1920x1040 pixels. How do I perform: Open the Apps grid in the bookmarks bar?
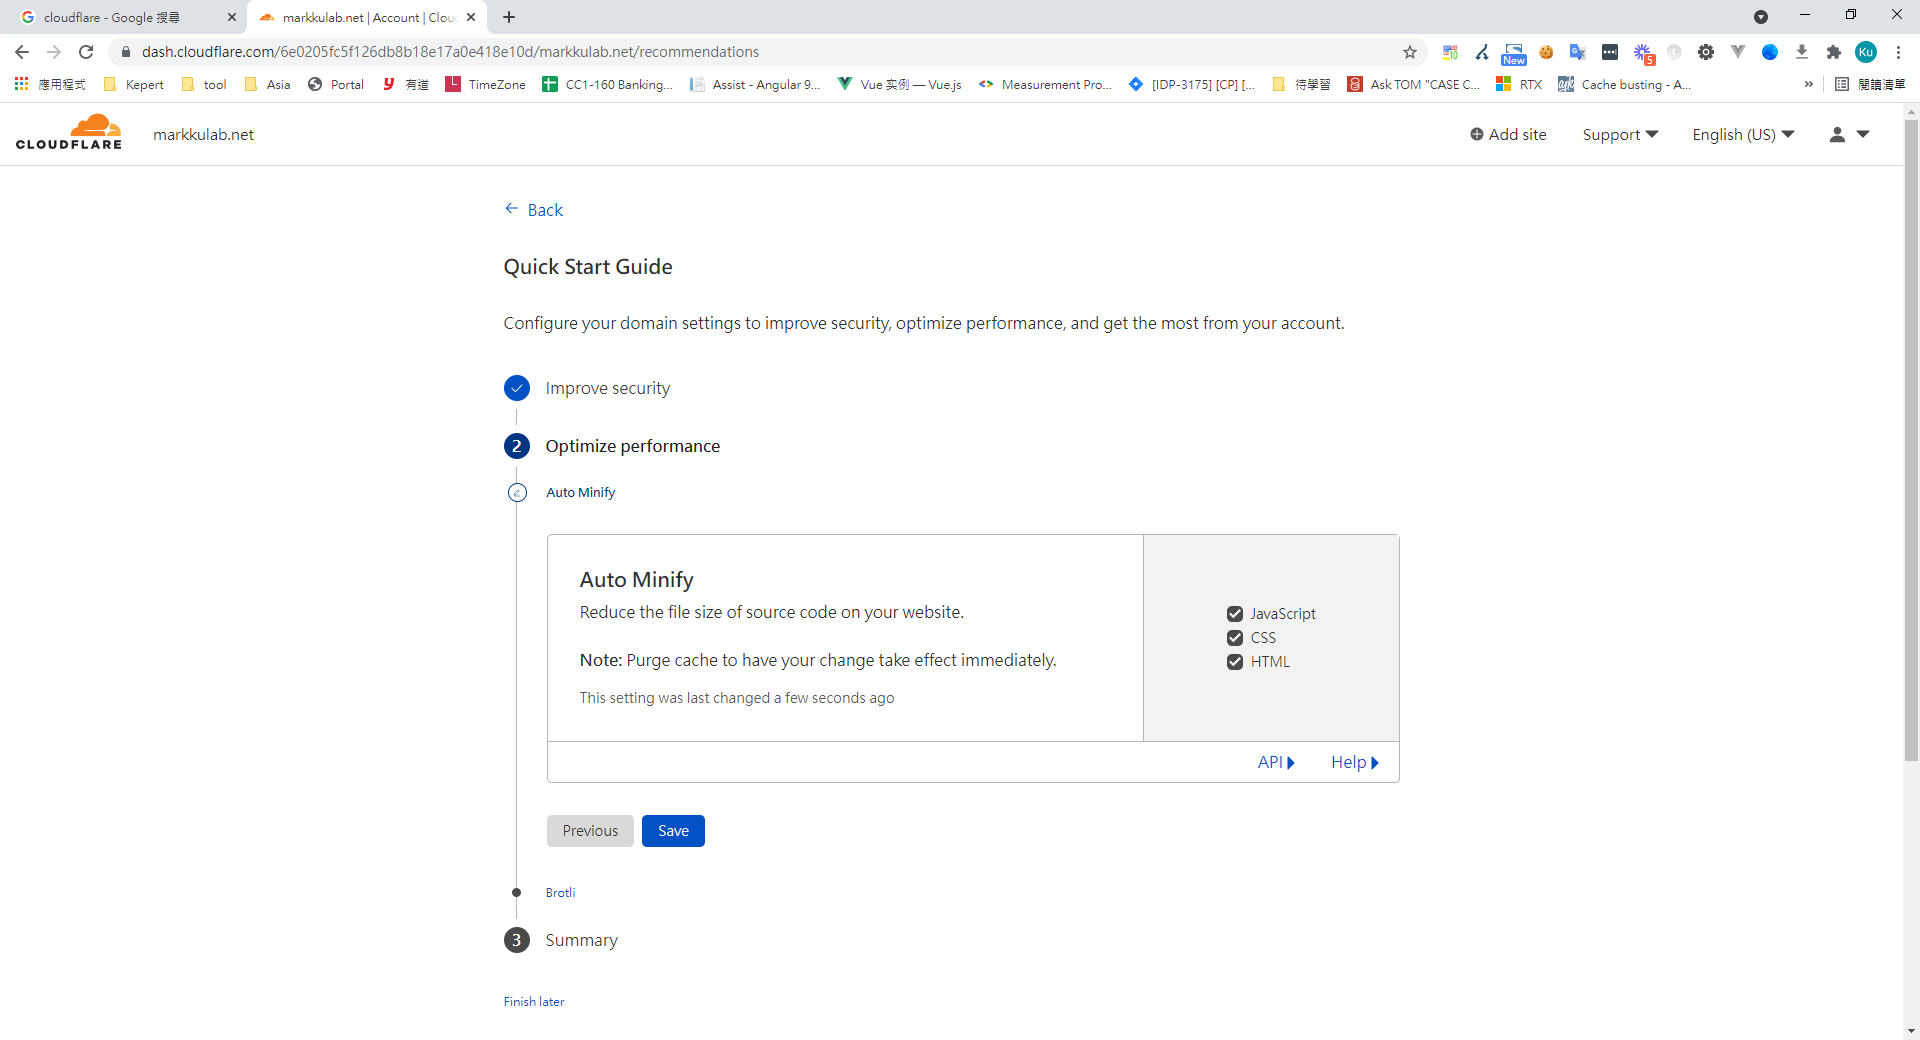coord(21,85)
